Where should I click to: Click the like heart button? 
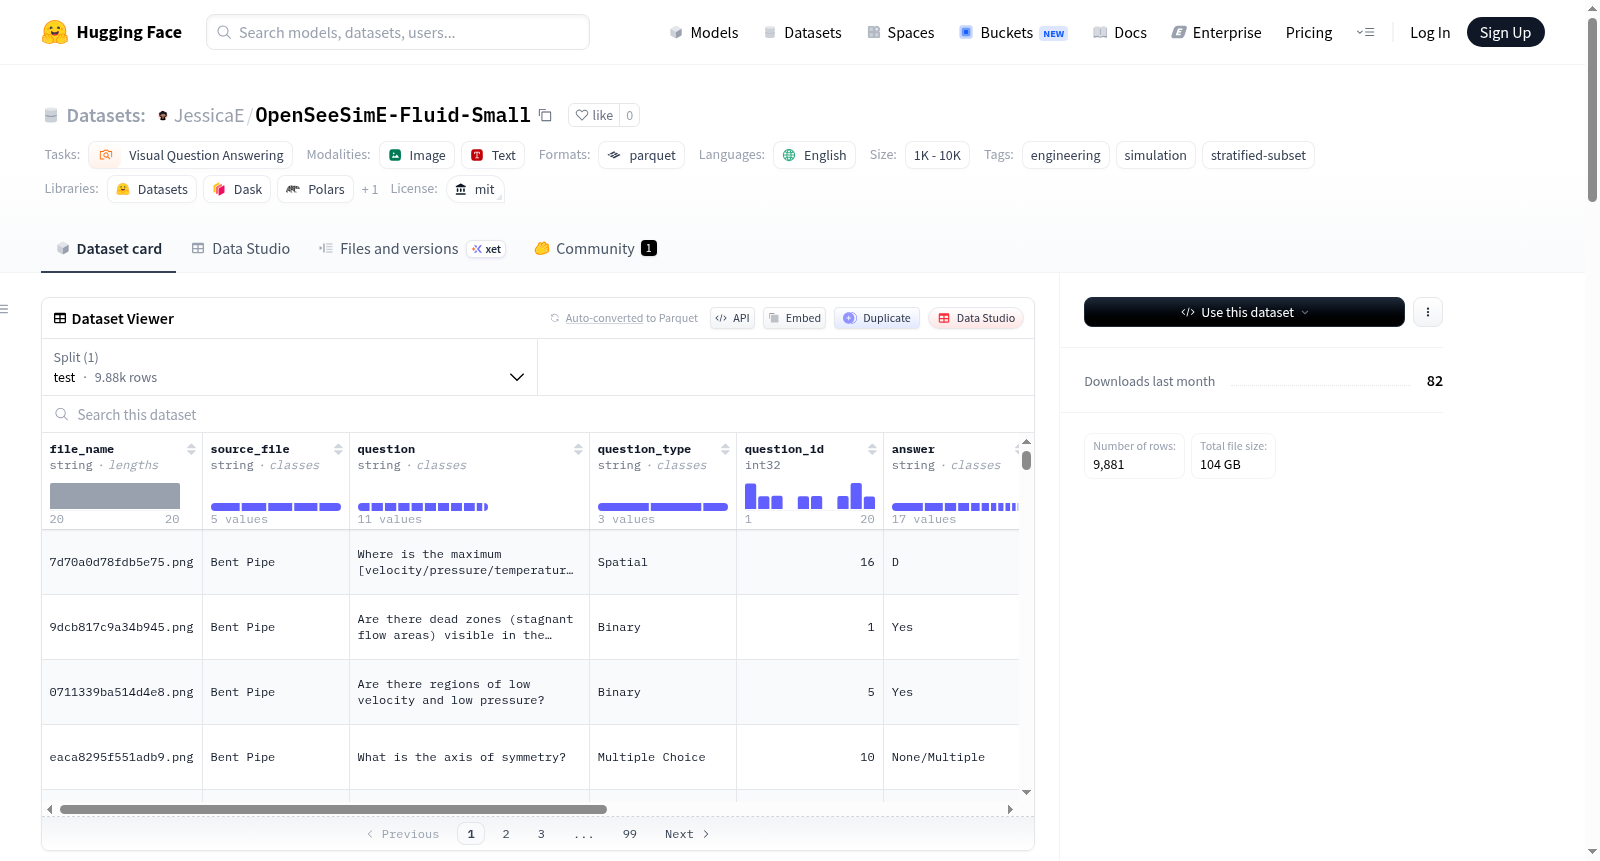(594, 115)
